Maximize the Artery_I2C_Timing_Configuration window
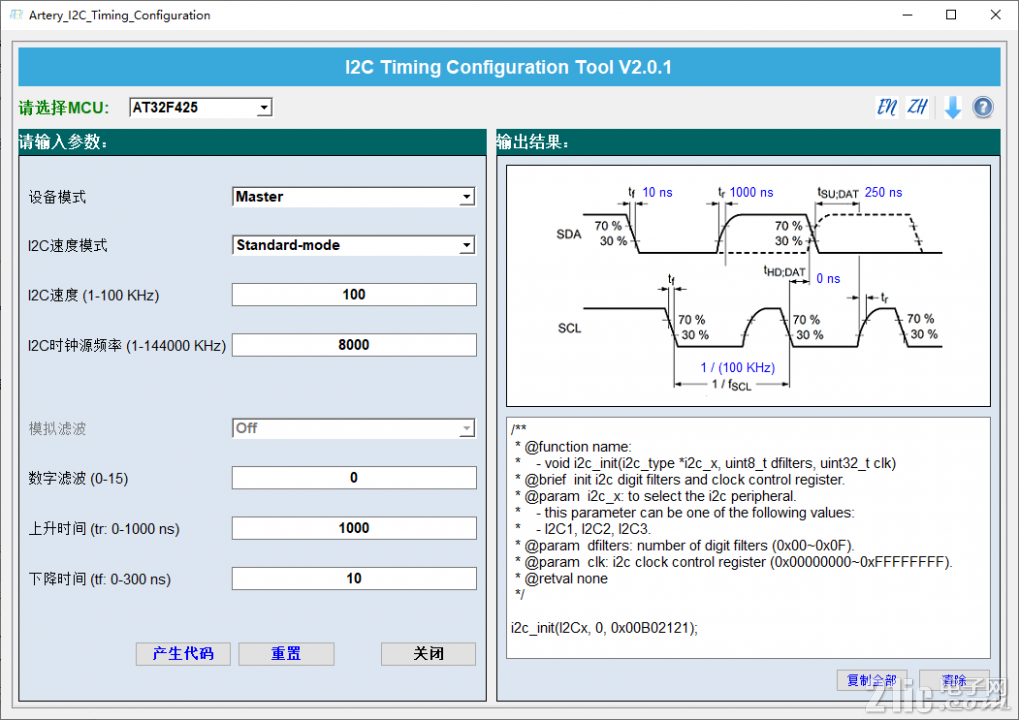 [x=951, y=14]
